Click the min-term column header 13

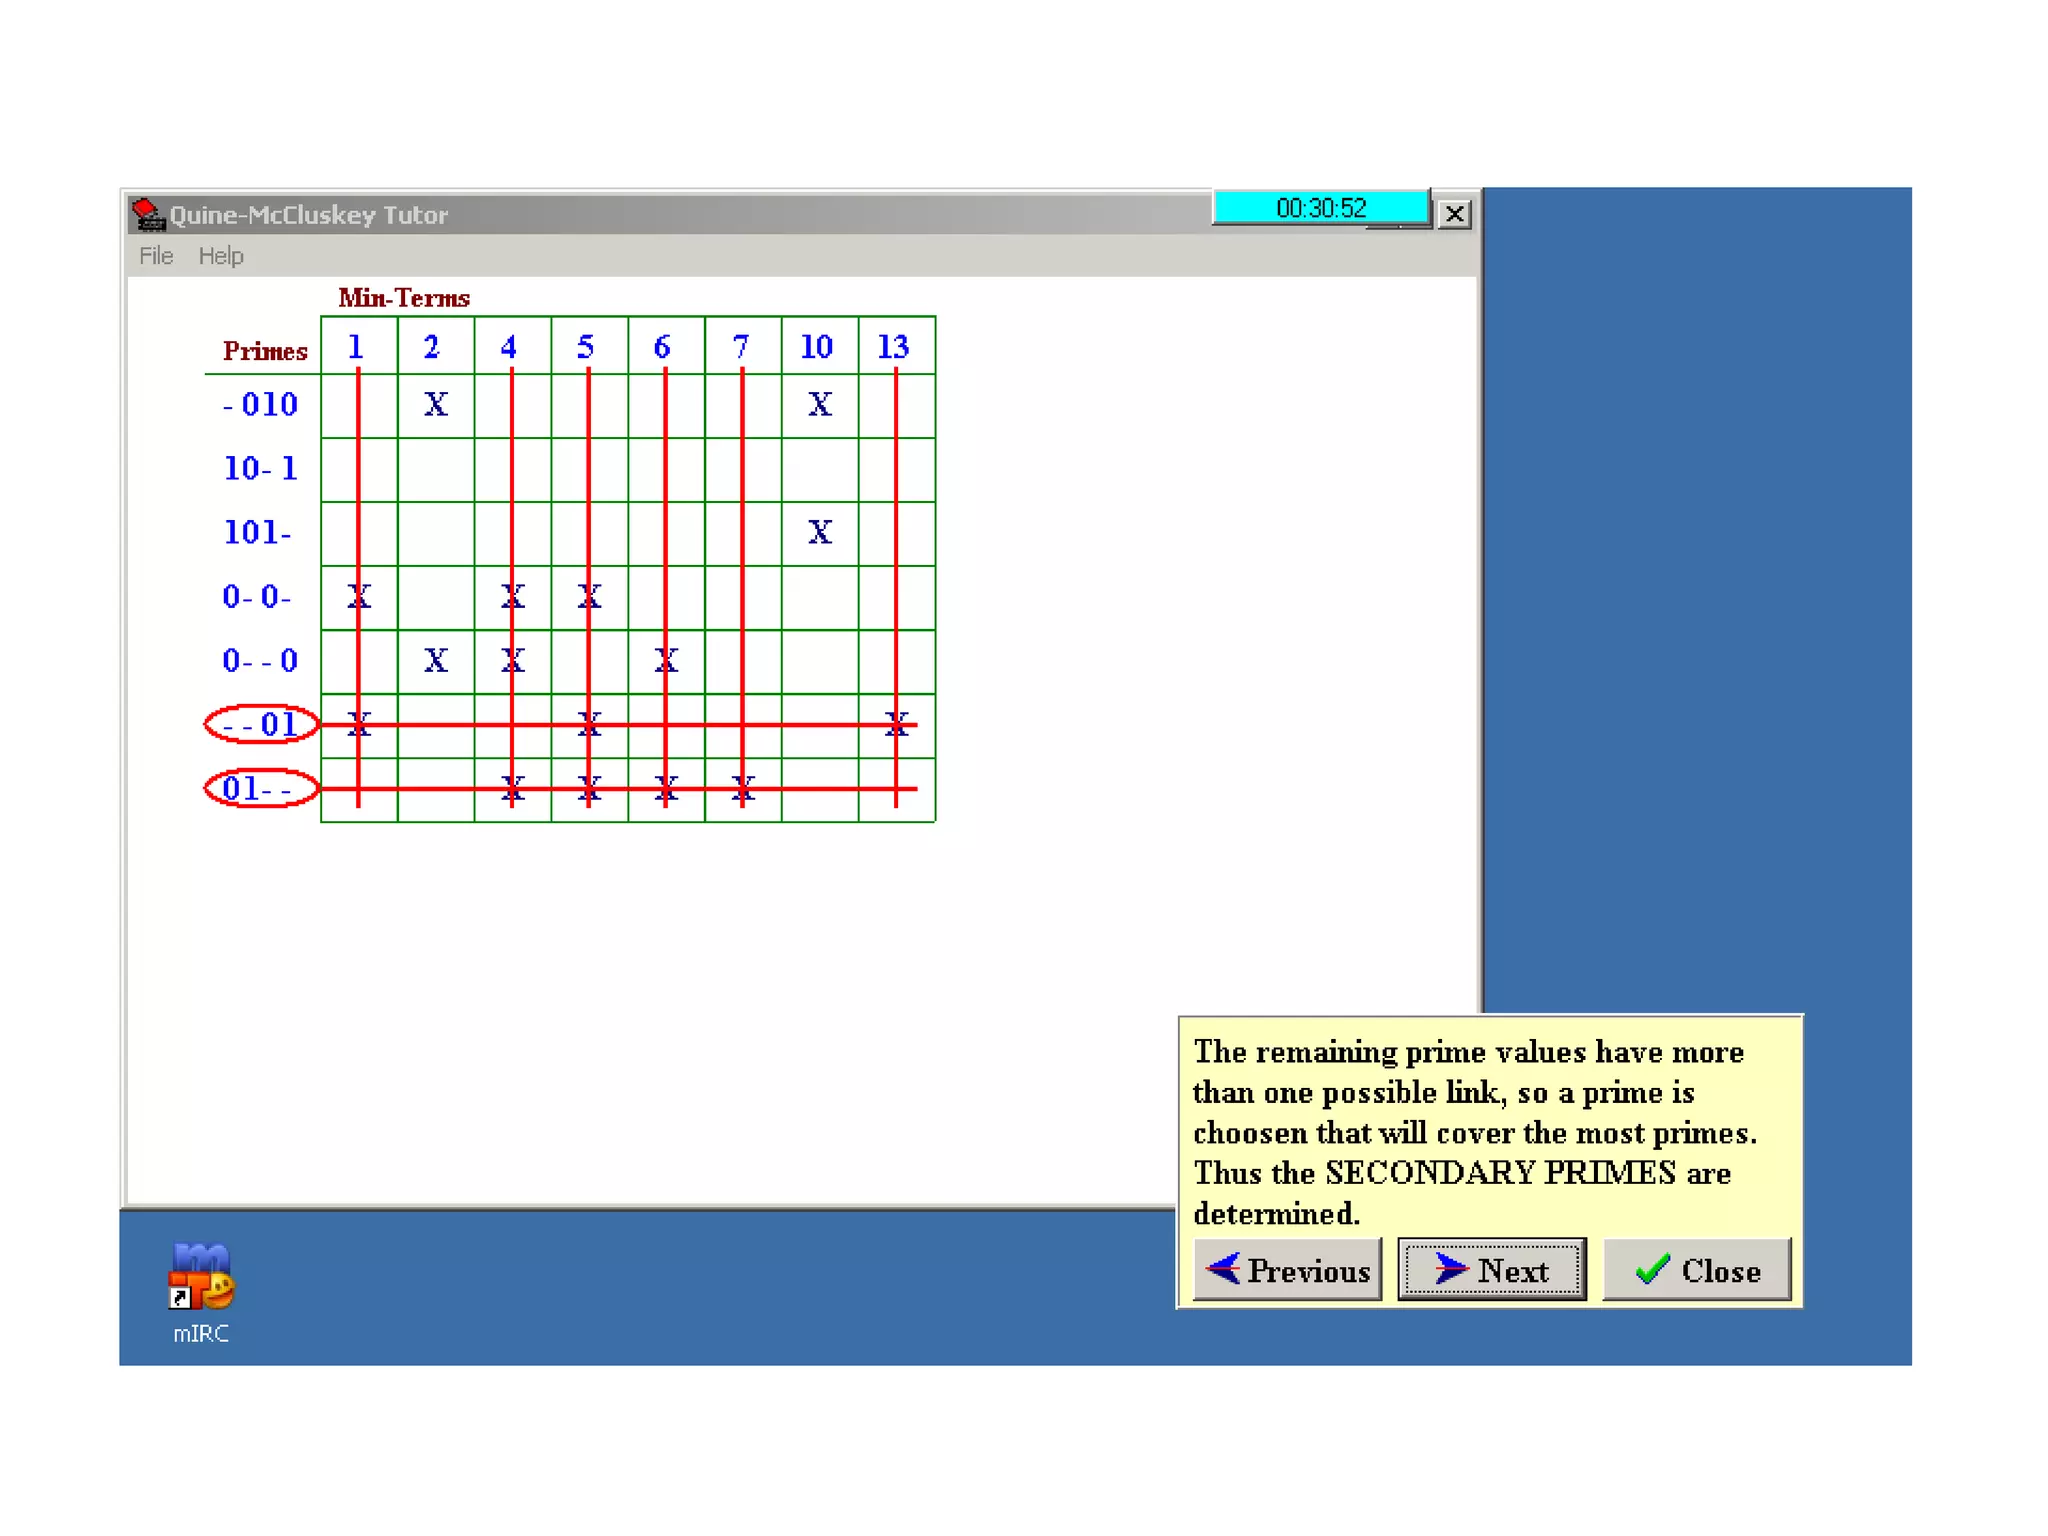click(x=893, y=347)
